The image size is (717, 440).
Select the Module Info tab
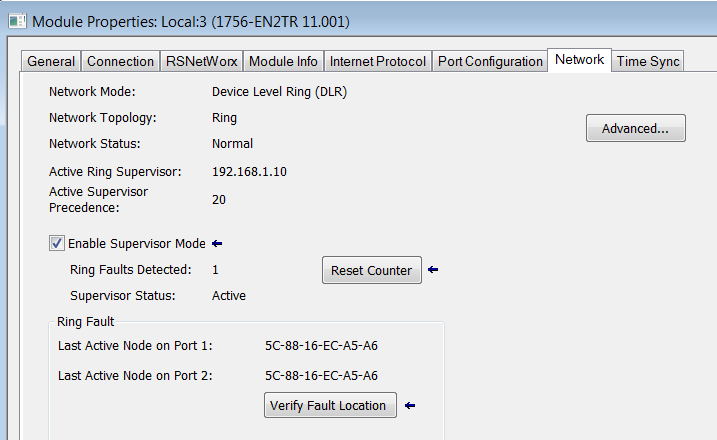coord(283,61)
